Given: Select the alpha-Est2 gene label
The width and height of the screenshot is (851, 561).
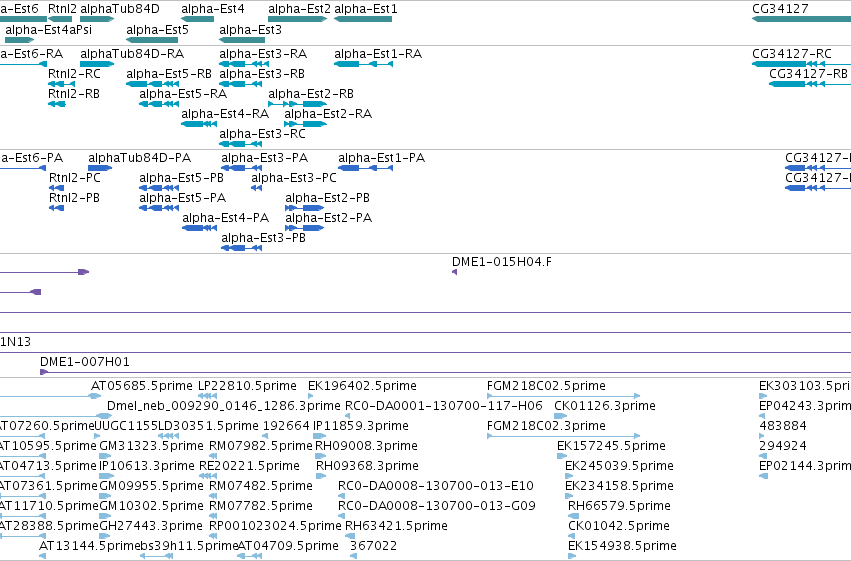Looking at the screenshot, I should click(299, 9).
